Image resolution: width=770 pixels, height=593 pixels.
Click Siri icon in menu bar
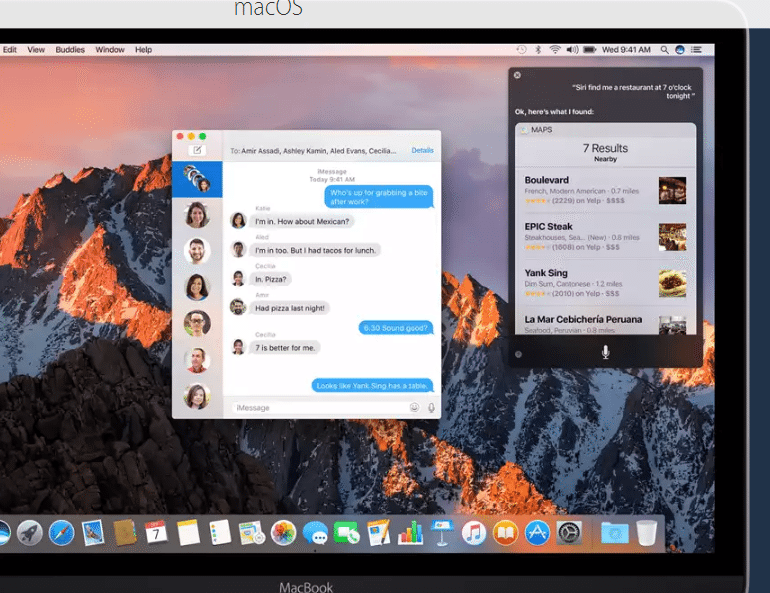click(x=680, y=50)
